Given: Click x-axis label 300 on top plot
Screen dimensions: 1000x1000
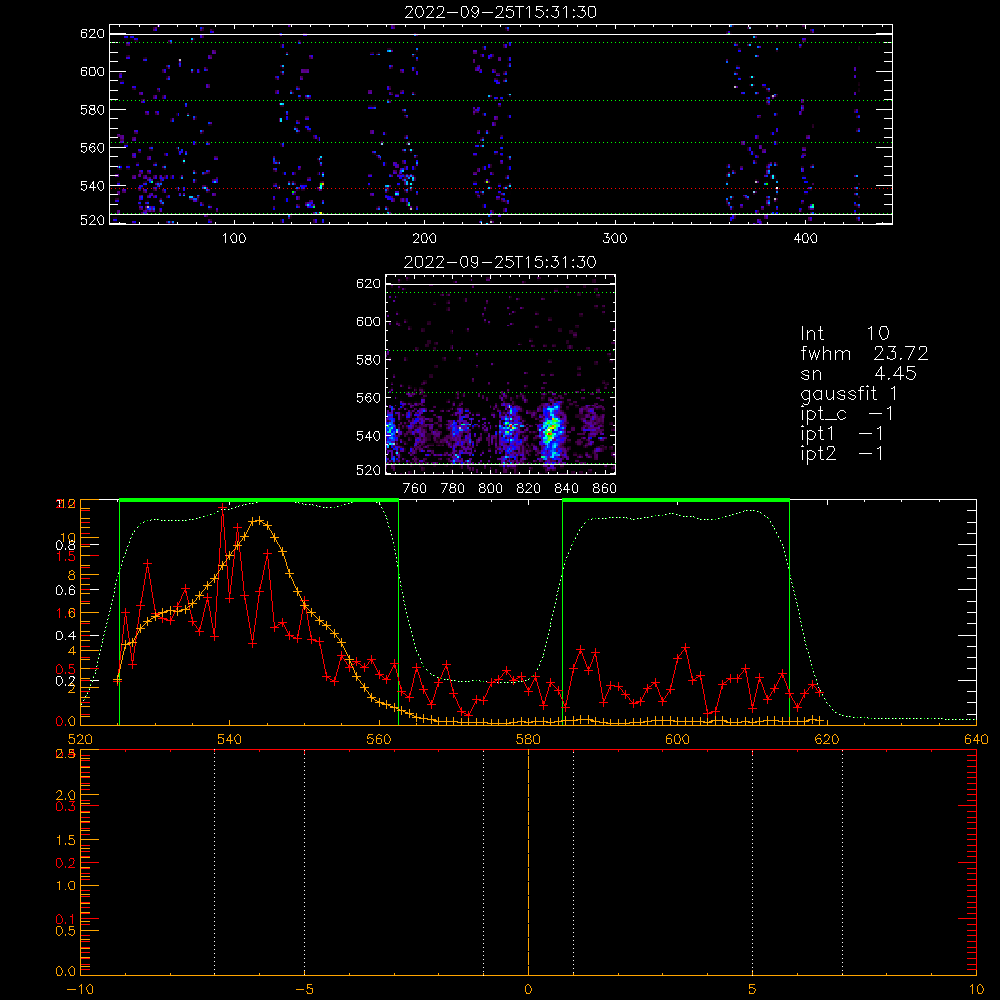Looking at the screenshot, I should [615, 239].
